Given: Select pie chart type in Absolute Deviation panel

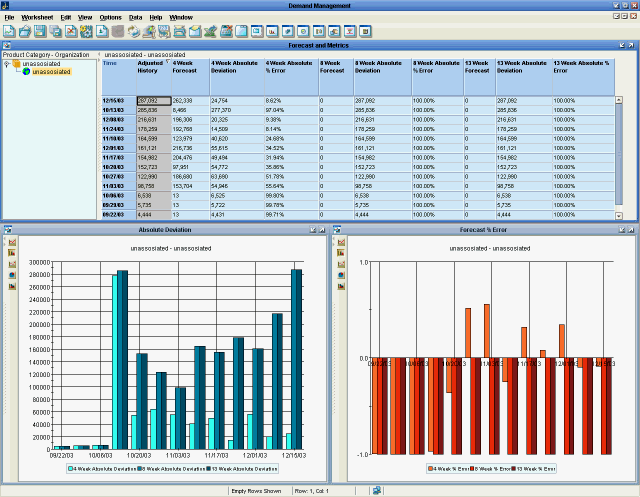Looking at the screenshot, I should click(12, 275).
